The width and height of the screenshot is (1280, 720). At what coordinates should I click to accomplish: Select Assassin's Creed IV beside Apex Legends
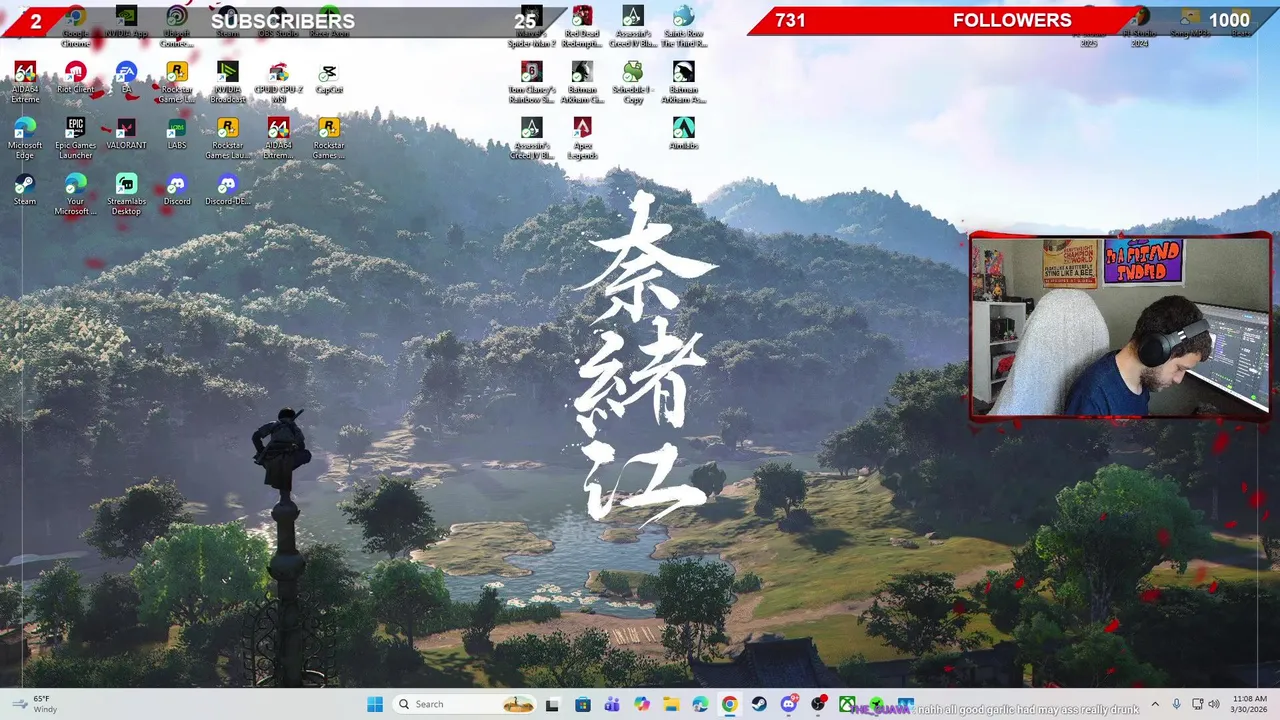tap(531, 139)
